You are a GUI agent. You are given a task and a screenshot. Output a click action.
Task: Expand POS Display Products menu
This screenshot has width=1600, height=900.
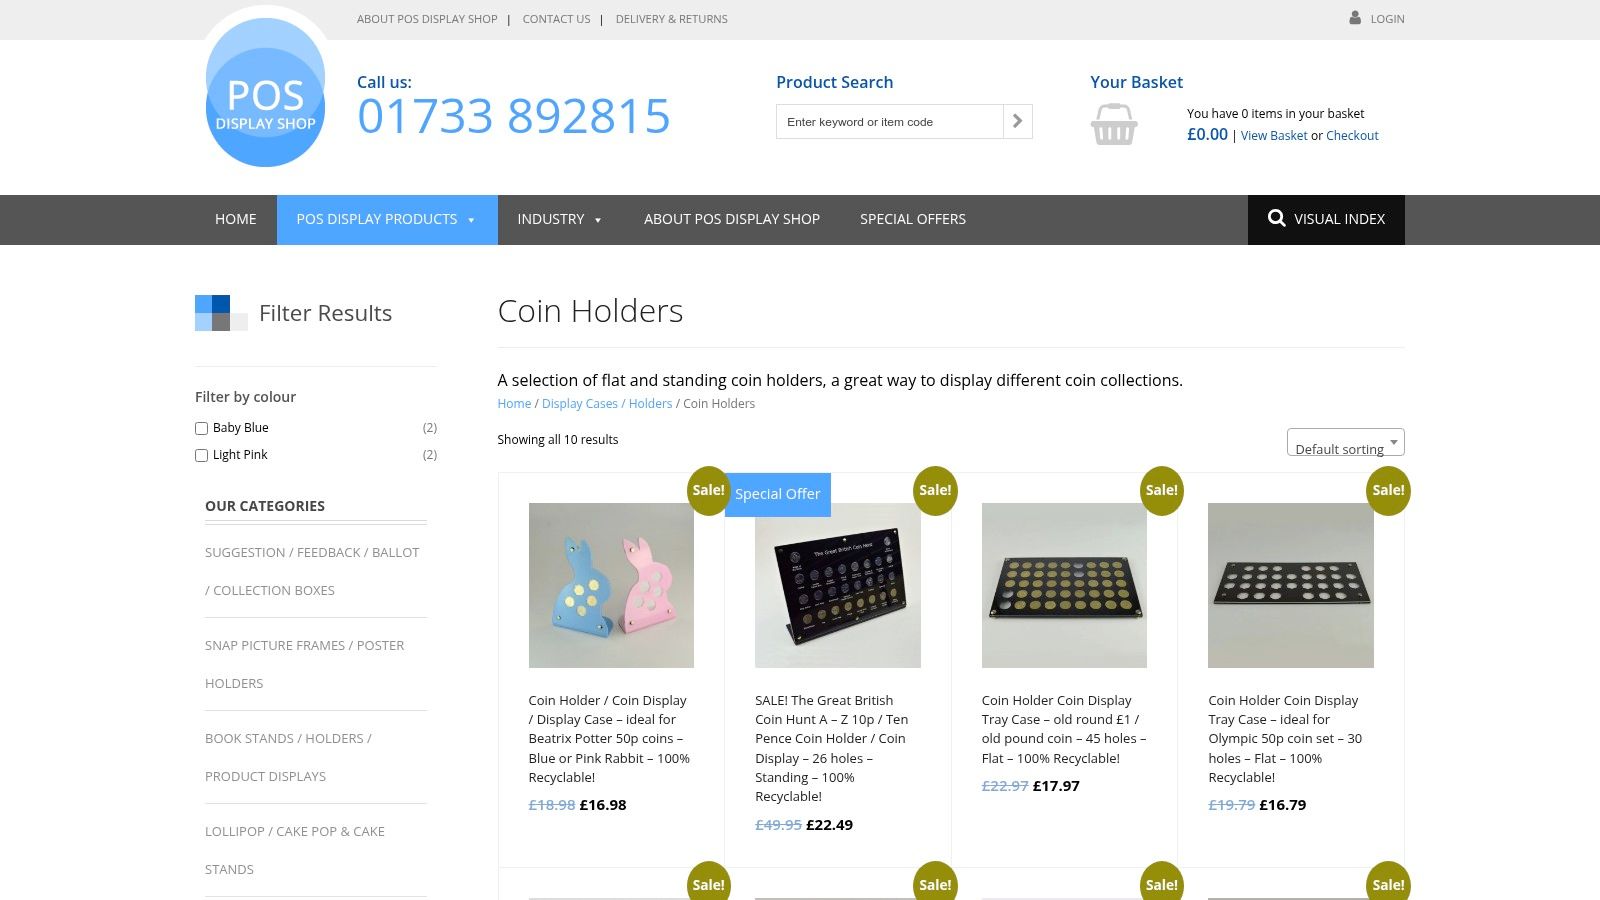coord(387,219)
